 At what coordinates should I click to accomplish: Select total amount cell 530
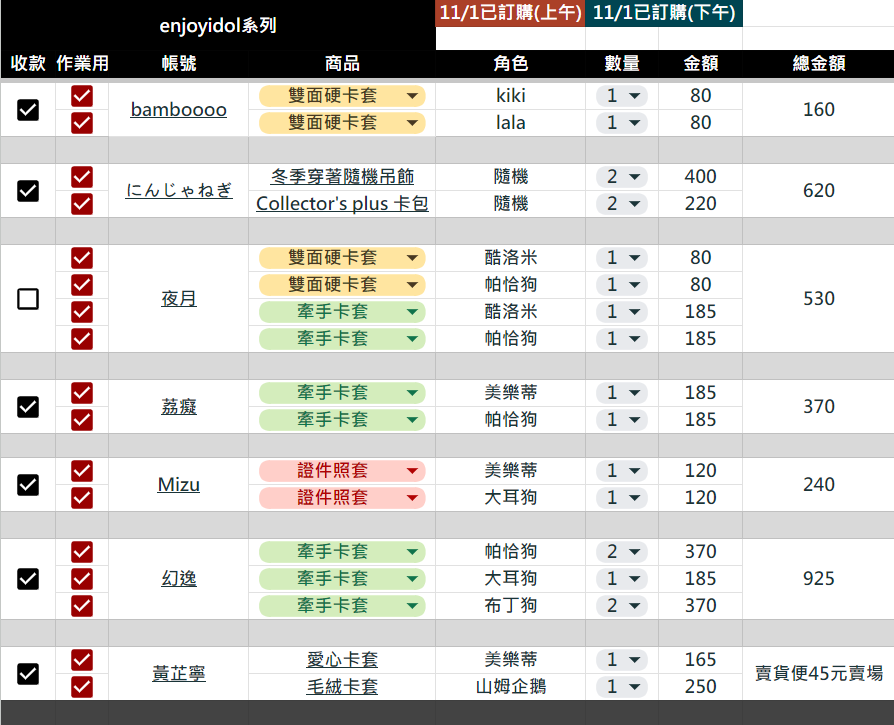818,299
